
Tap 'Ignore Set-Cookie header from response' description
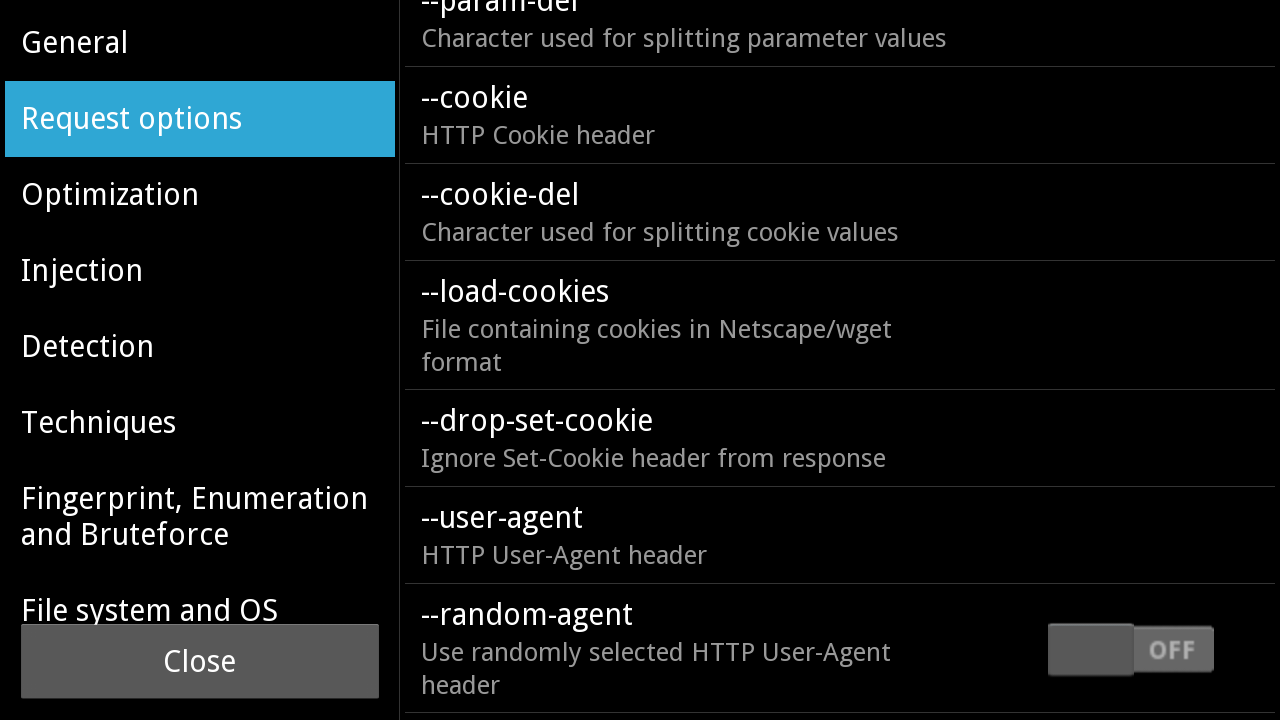coord(653,459)
